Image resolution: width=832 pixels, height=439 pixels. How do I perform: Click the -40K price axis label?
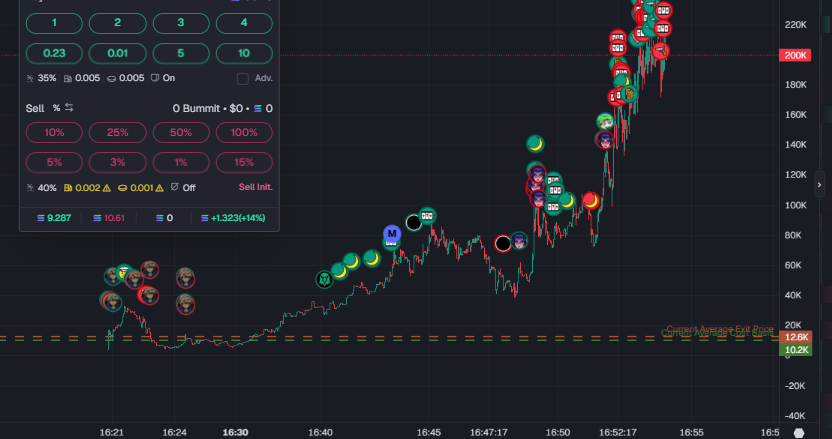coord(794,416)
